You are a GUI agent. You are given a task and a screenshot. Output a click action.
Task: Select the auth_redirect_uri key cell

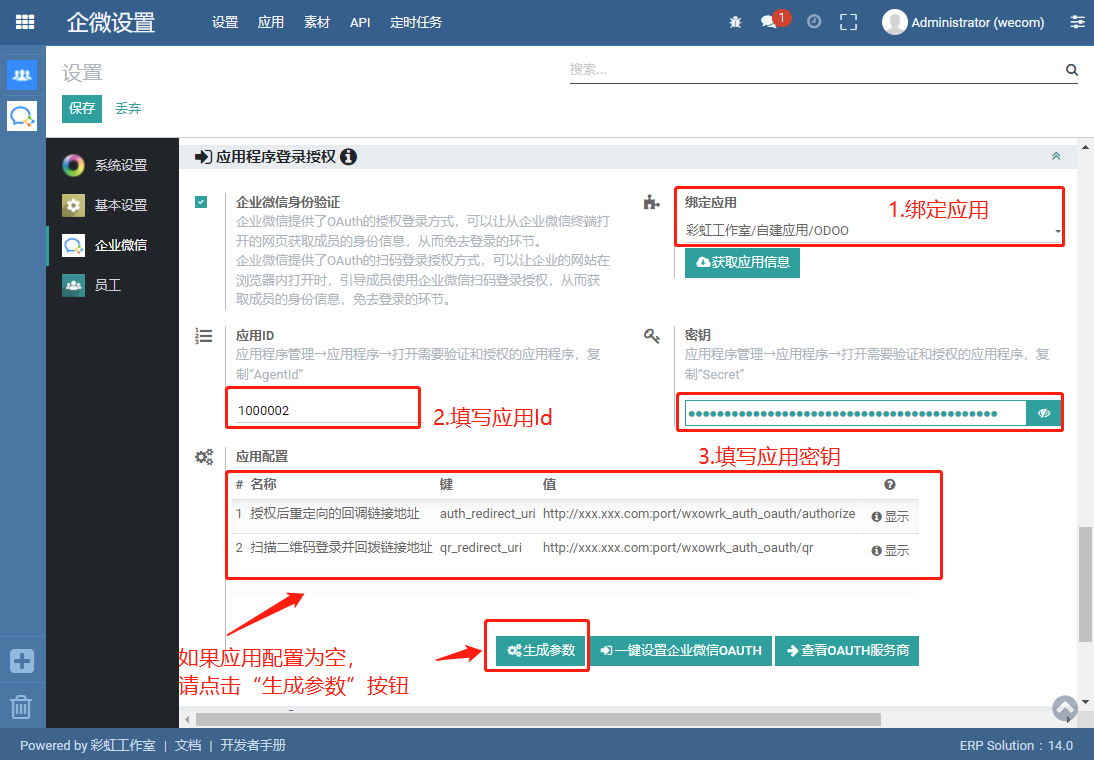(x=487, y=514)
